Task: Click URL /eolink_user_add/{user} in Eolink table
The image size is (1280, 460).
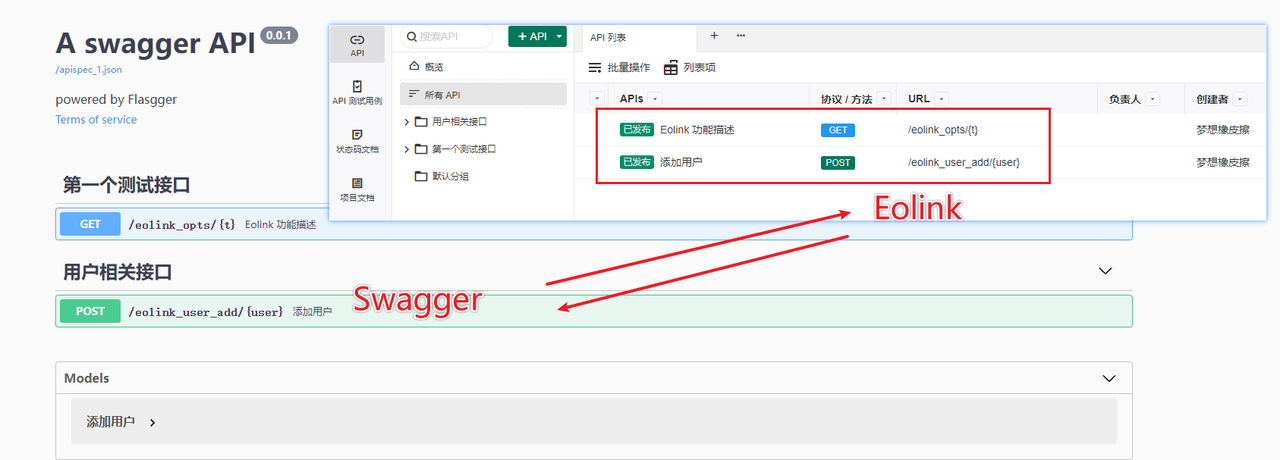Action: (x=964, y=162)
